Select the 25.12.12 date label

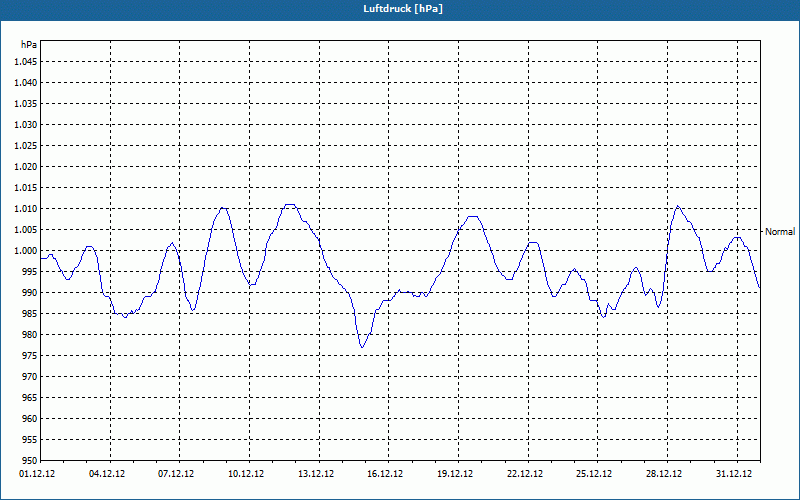pos(594,474)
